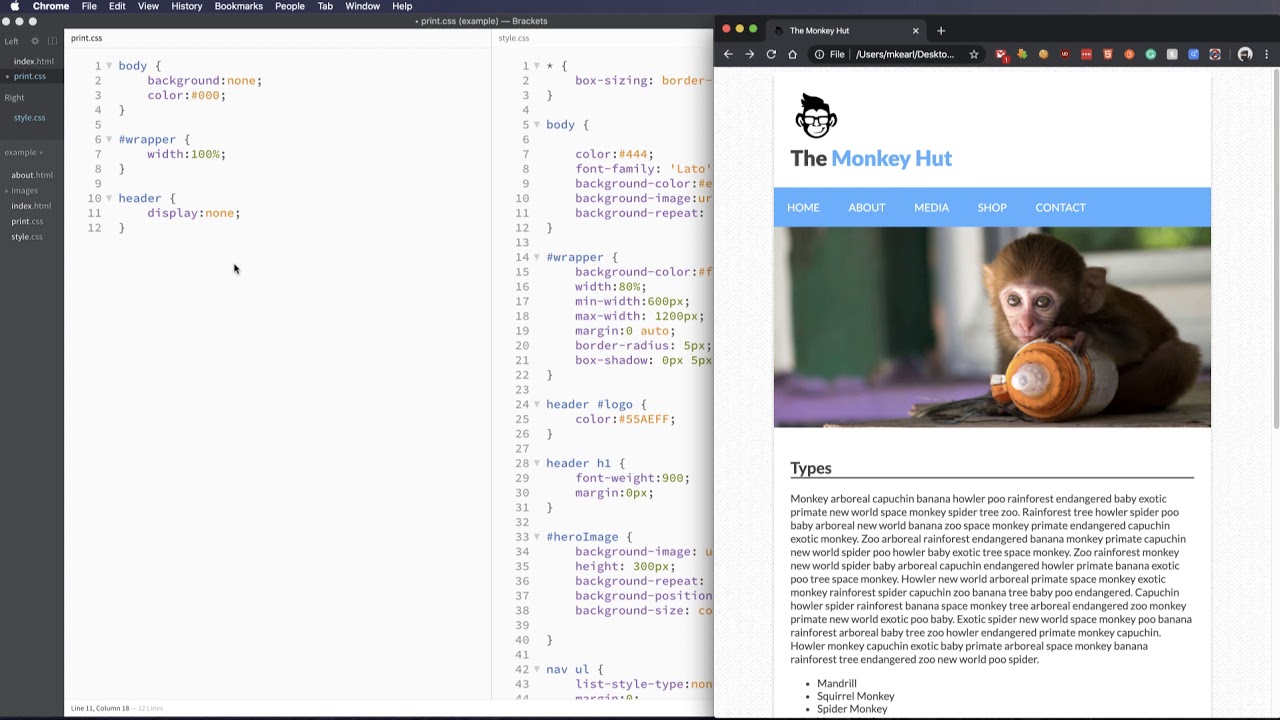This screenshot has width=1280, height=720.
Task: Fold #wrapper rule at line 6 in print.css
Action: [x=109, y=139]
